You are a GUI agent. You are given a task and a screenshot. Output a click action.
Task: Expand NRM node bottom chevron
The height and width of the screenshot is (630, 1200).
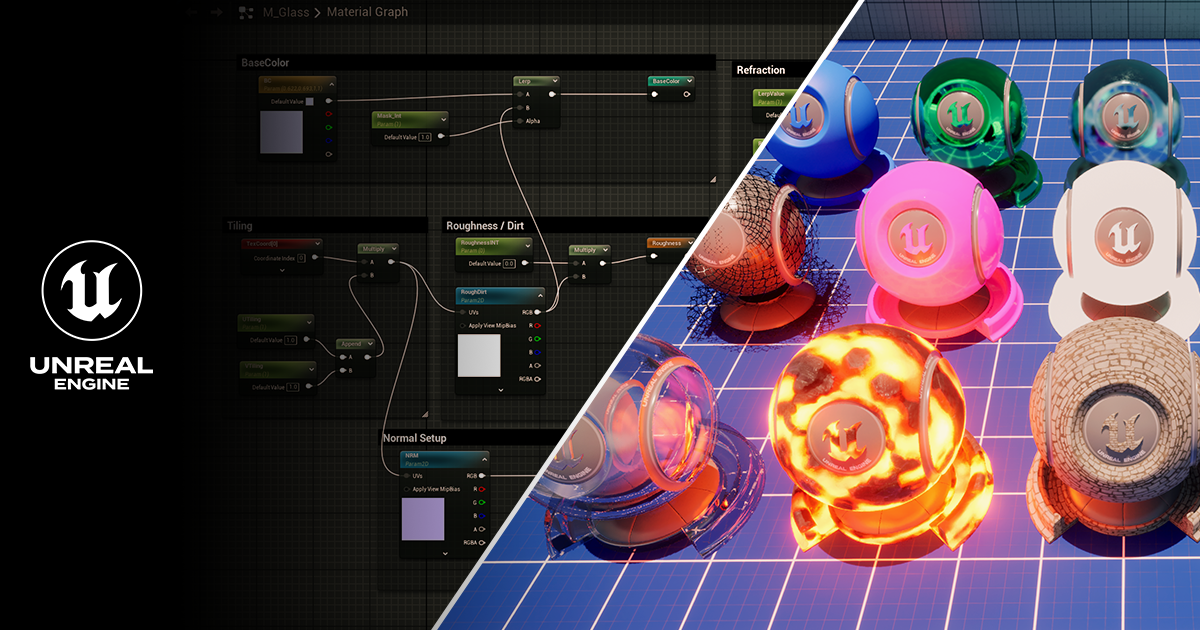pyautogui.click(x=444, y=553)
